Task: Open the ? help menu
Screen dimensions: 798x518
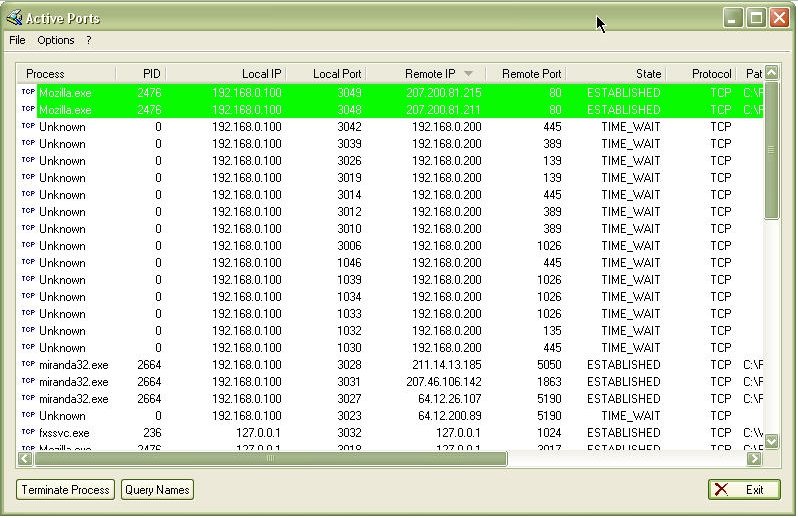Action: [89, 40]
